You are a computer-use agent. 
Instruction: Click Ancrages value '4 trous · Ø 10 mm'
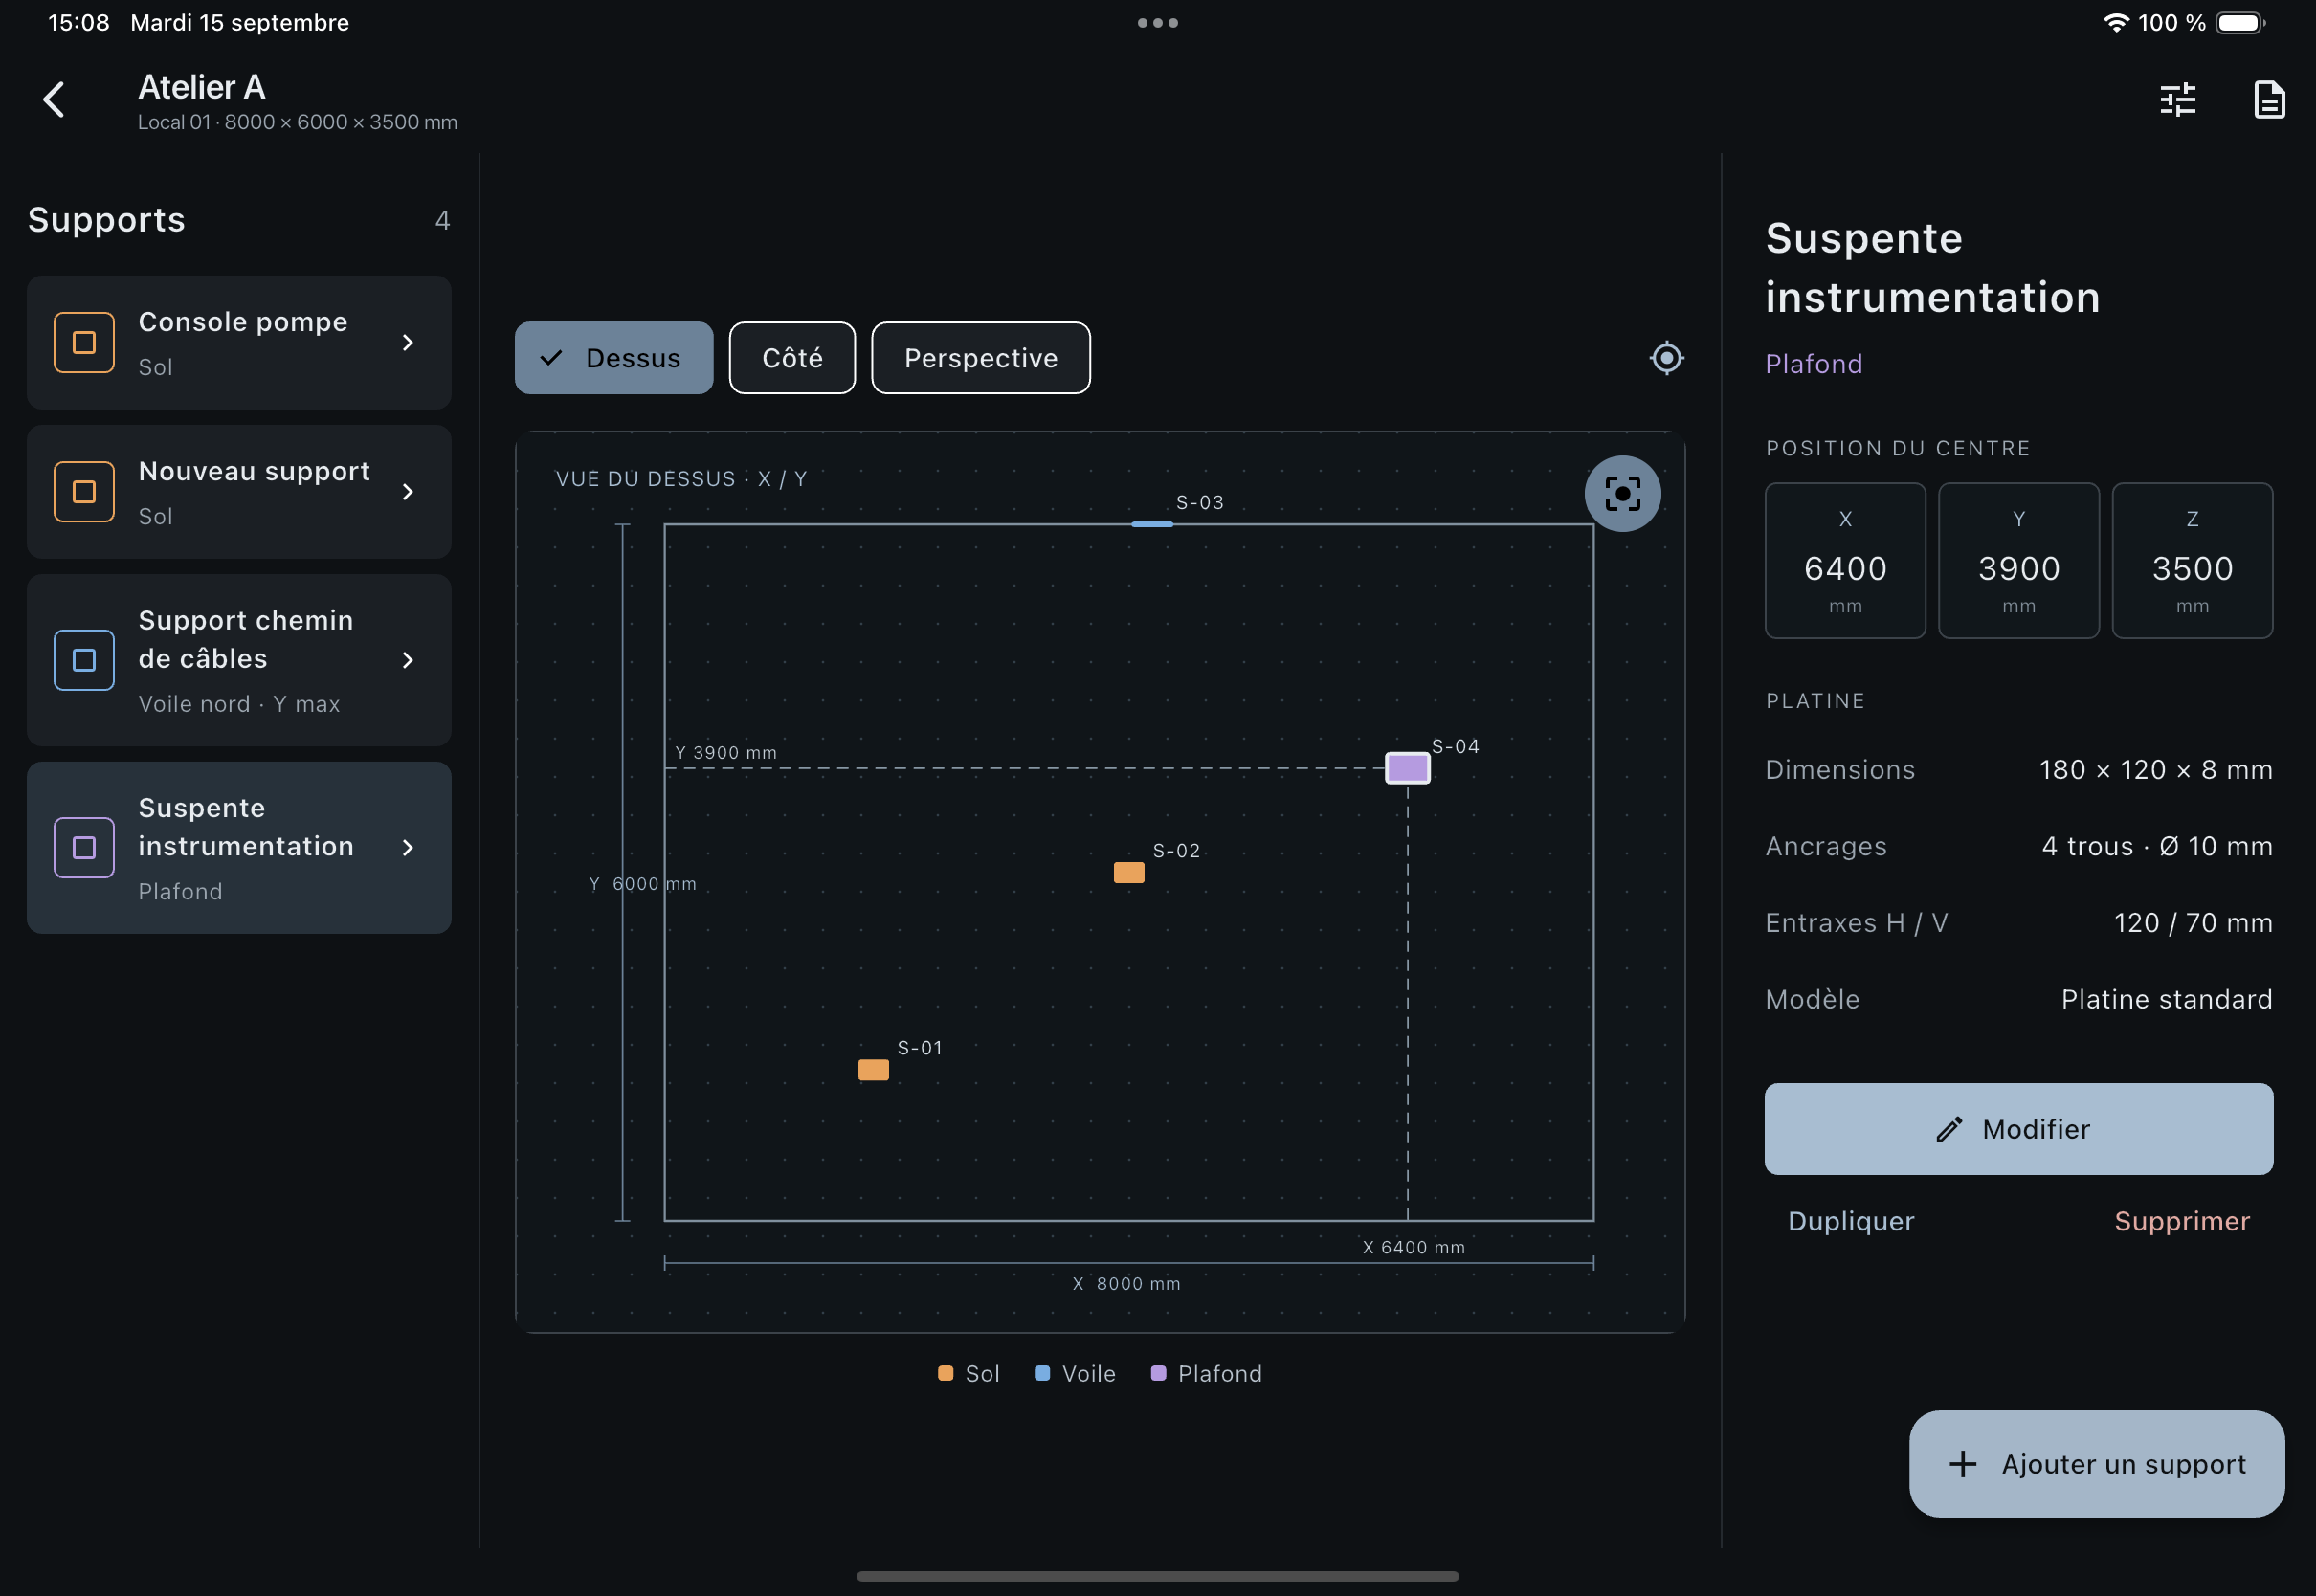2157,847
